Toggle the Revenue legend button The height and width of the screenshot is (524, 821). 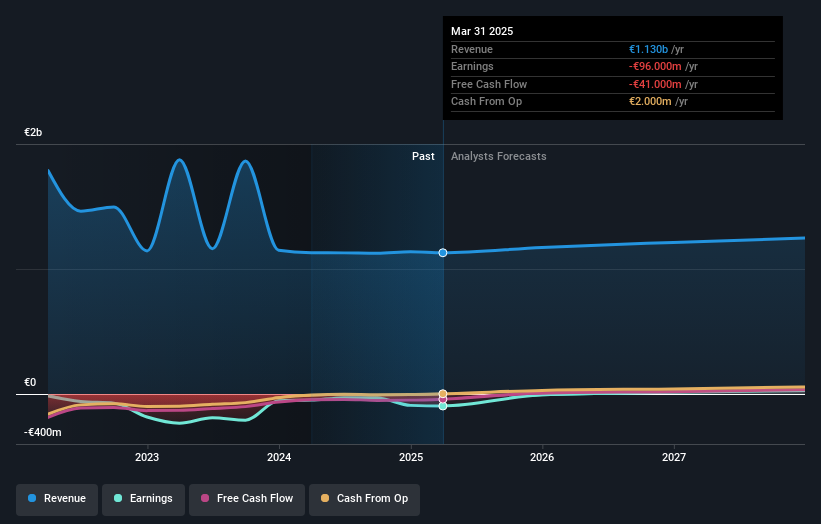57,499
